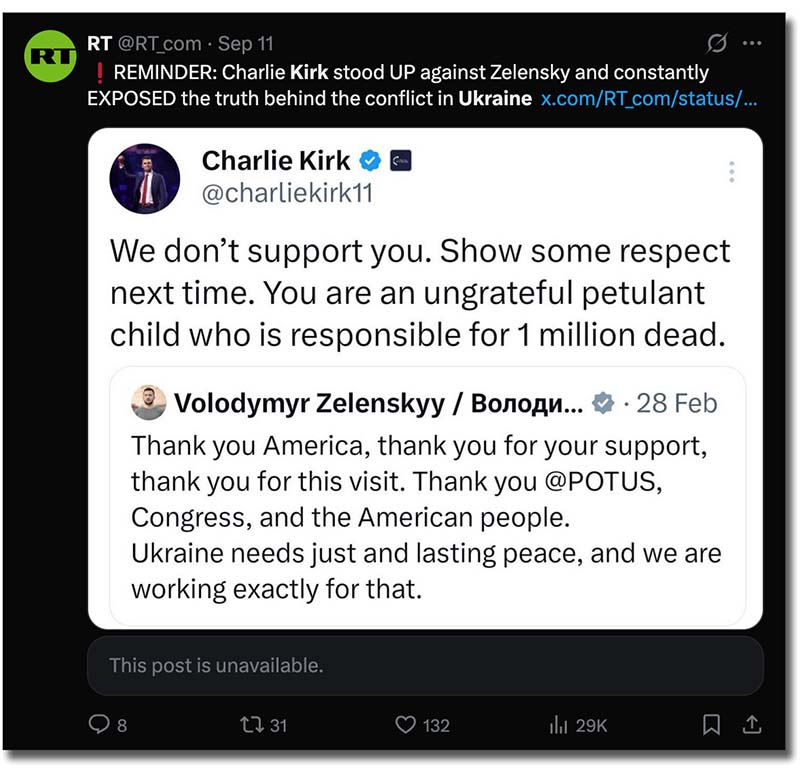Screen dimensions: 800x784
Task: Follow the x.com/RT_com/status link
Action: click(x=648, y=100)
